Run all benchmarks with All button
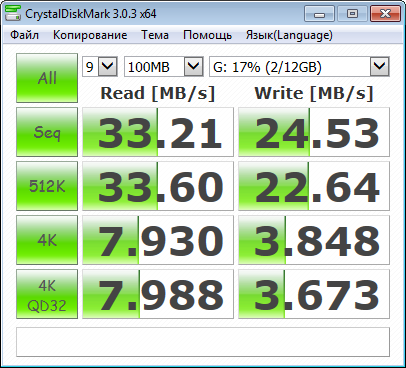 [47, 78]
